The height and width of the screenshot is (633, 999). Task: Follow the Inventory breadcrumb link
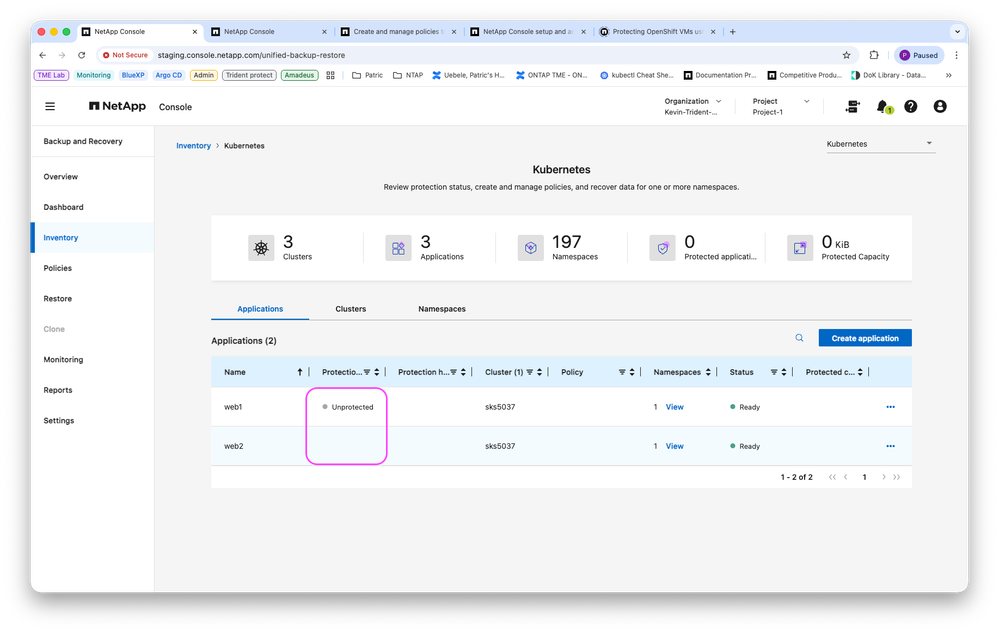point(193,146)
